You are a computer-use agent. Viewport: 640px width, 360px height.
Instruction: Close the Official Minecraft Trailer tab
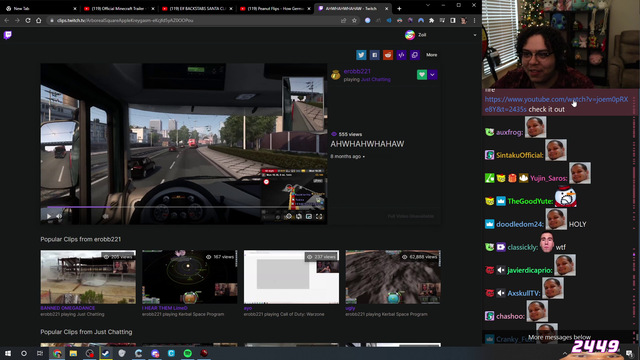(153, 9)
